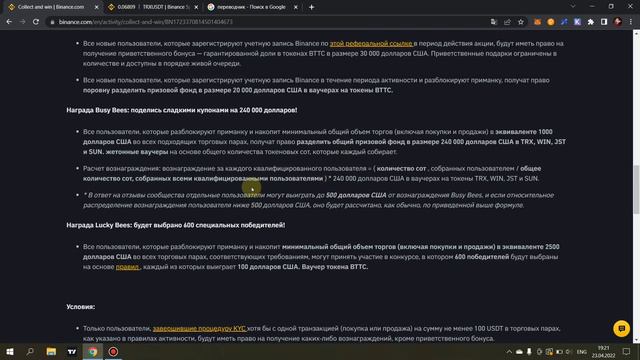Open the referral link 'этой реферальной ссылке'
Viewport: 640px width, 360px height.
click(x=371, y=43)
